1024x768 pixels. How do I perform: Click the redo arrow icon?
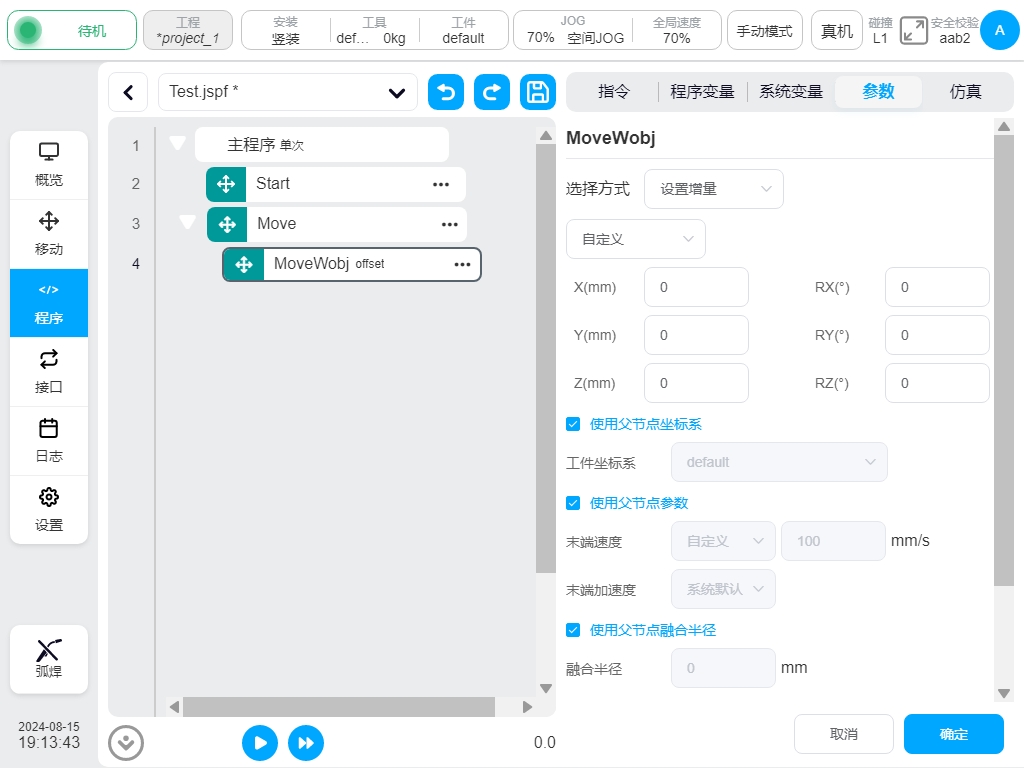[492, 92]
